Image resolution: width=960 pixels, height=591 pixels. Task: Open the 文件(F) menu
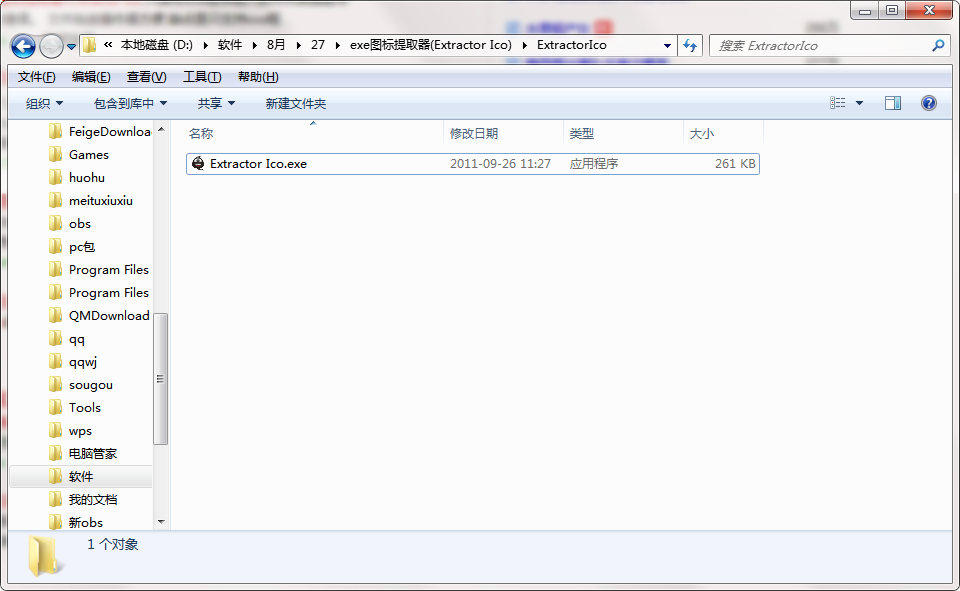point(37,77)
